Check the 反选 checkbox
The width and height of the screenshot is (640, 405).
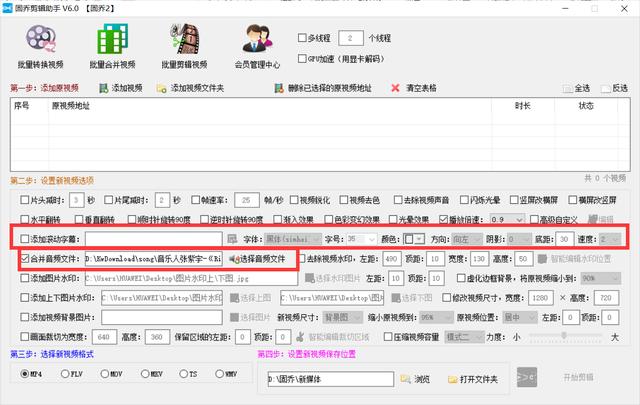click(605, 88)
